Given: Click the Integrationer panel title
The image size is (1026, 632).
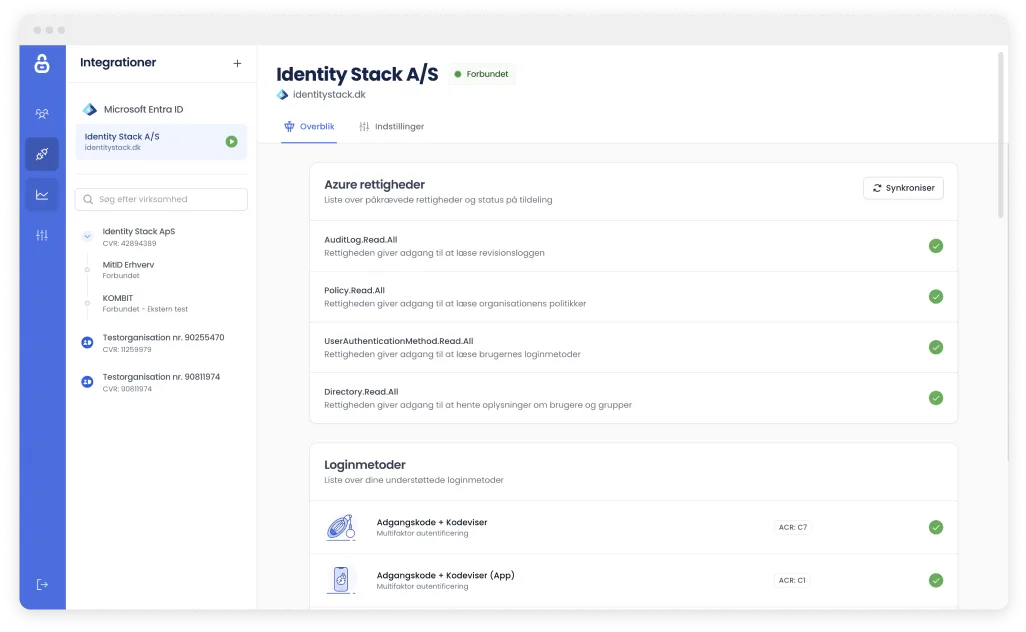Looking at the screenshot, I should [118, 63].
